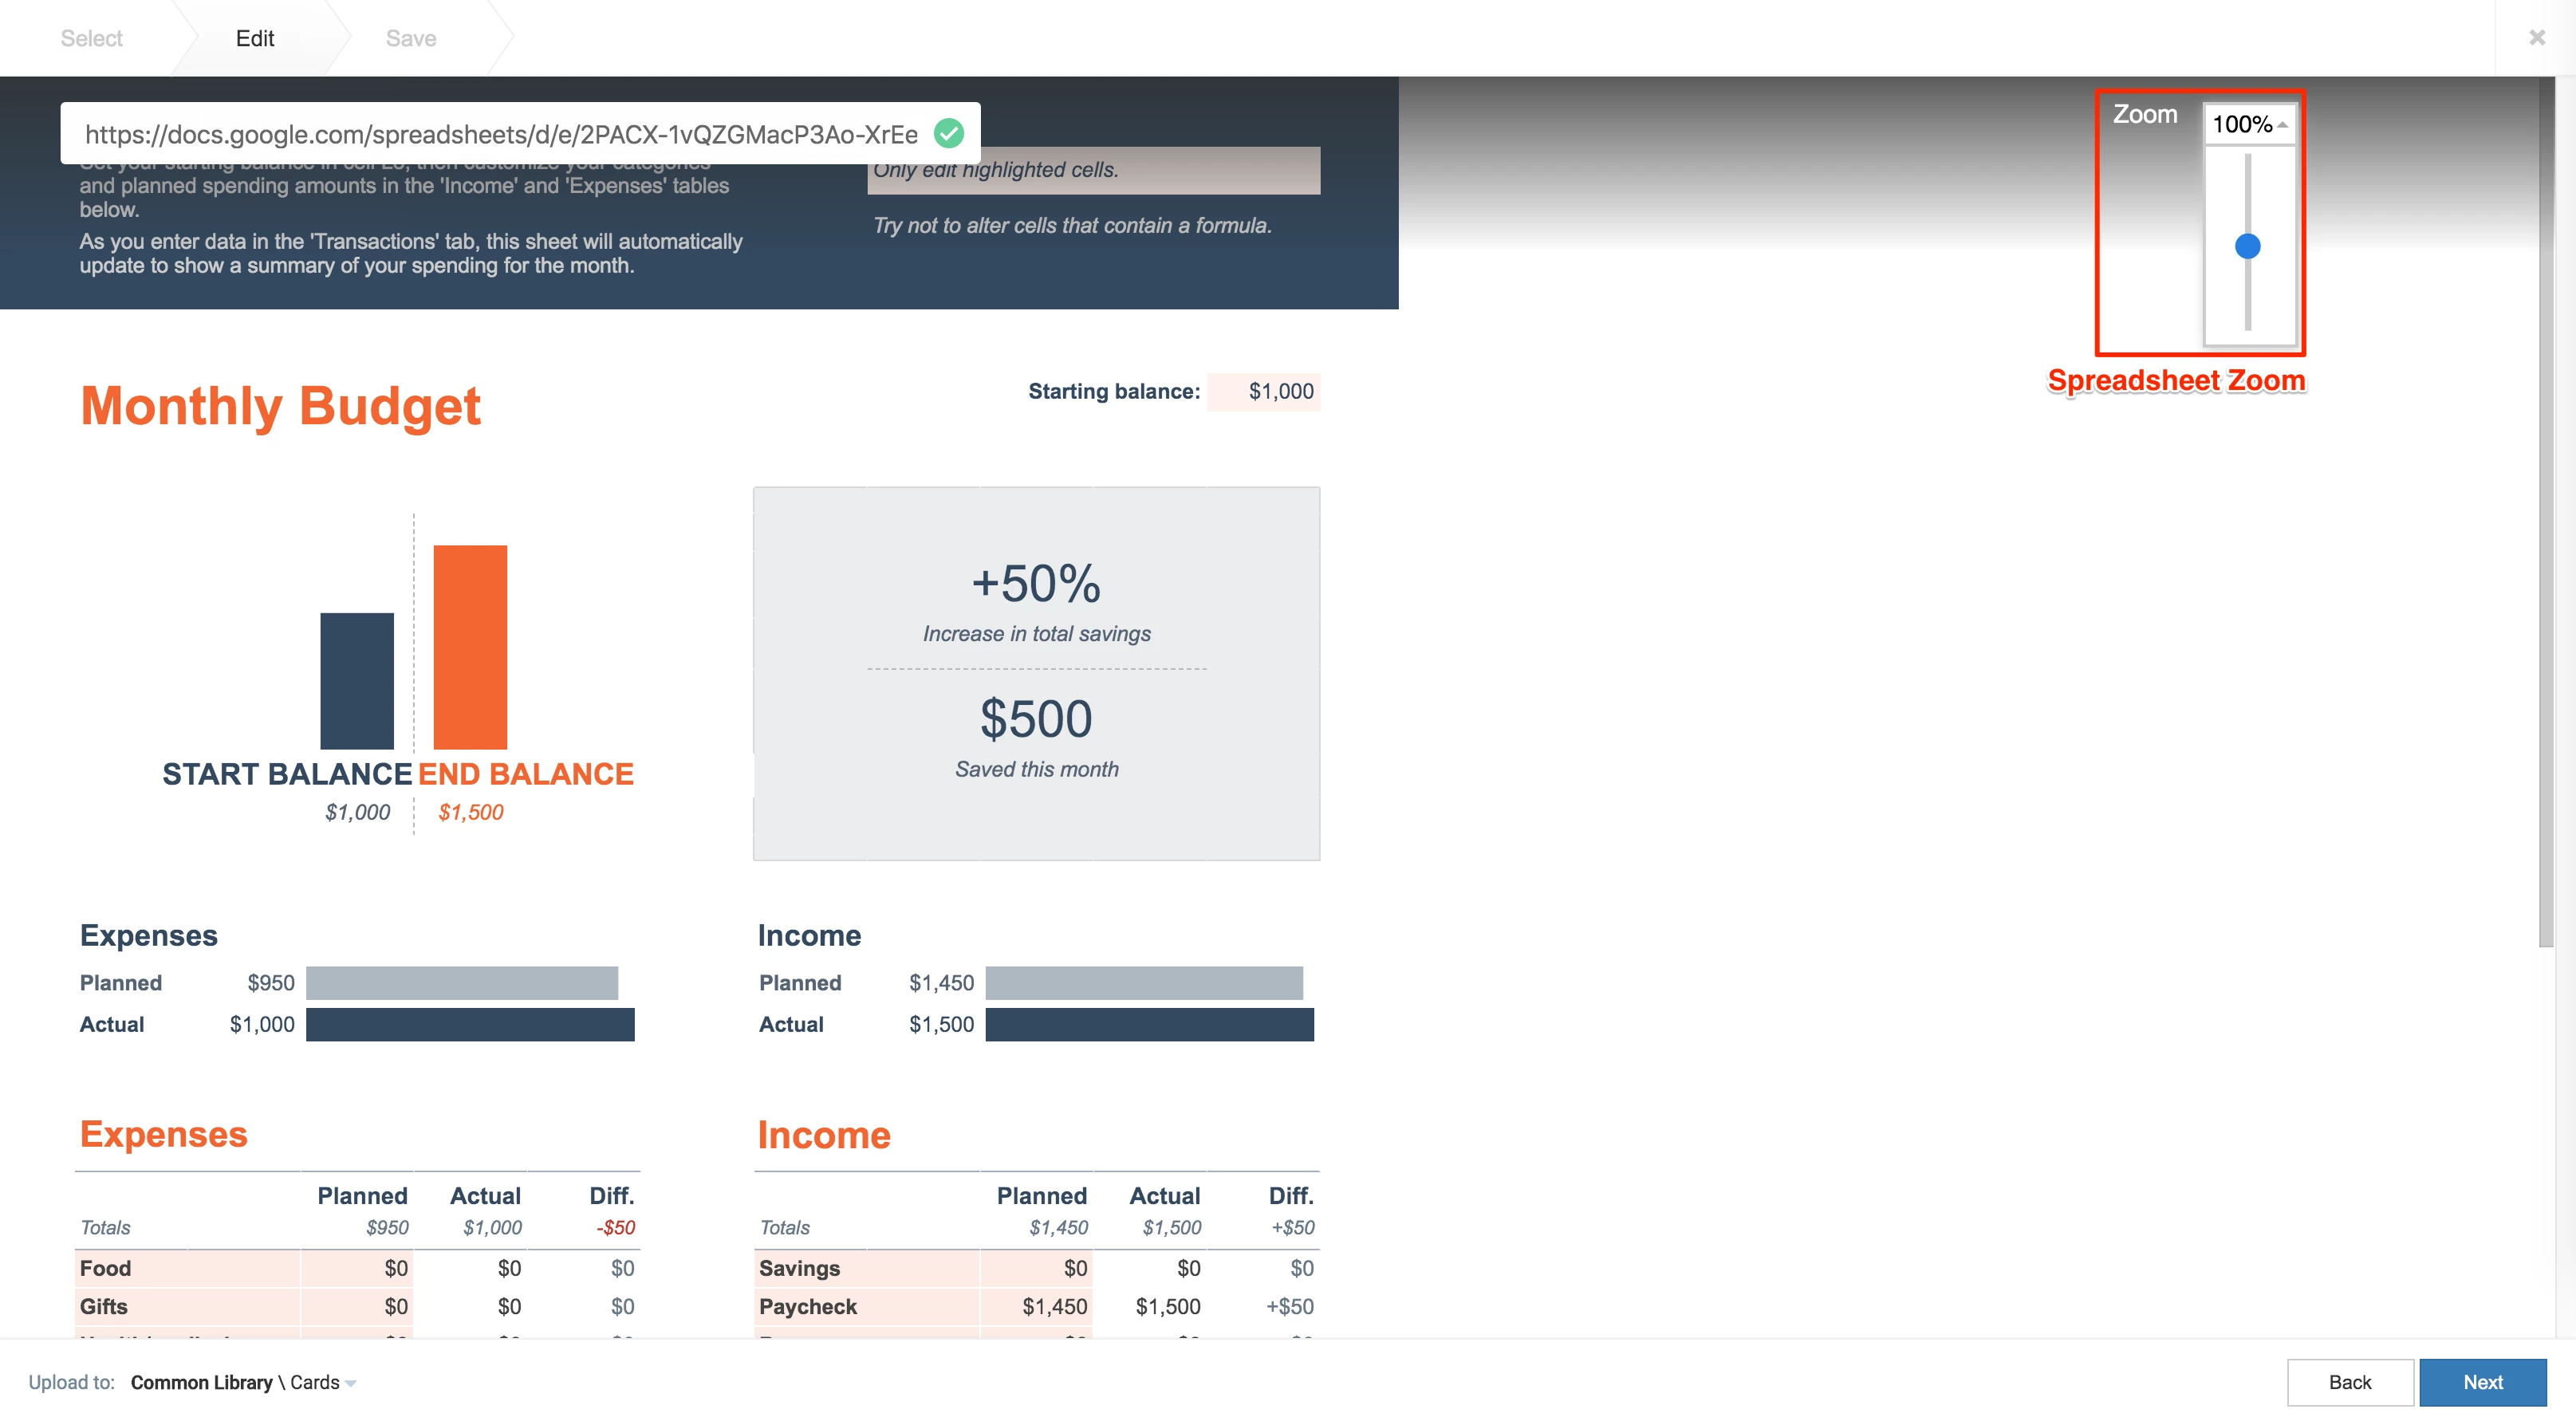Select the Starting balance $1,000 cell
Viewport: 2576px width, 1421px height.
pyautogui.click(x=1264, y=392)
